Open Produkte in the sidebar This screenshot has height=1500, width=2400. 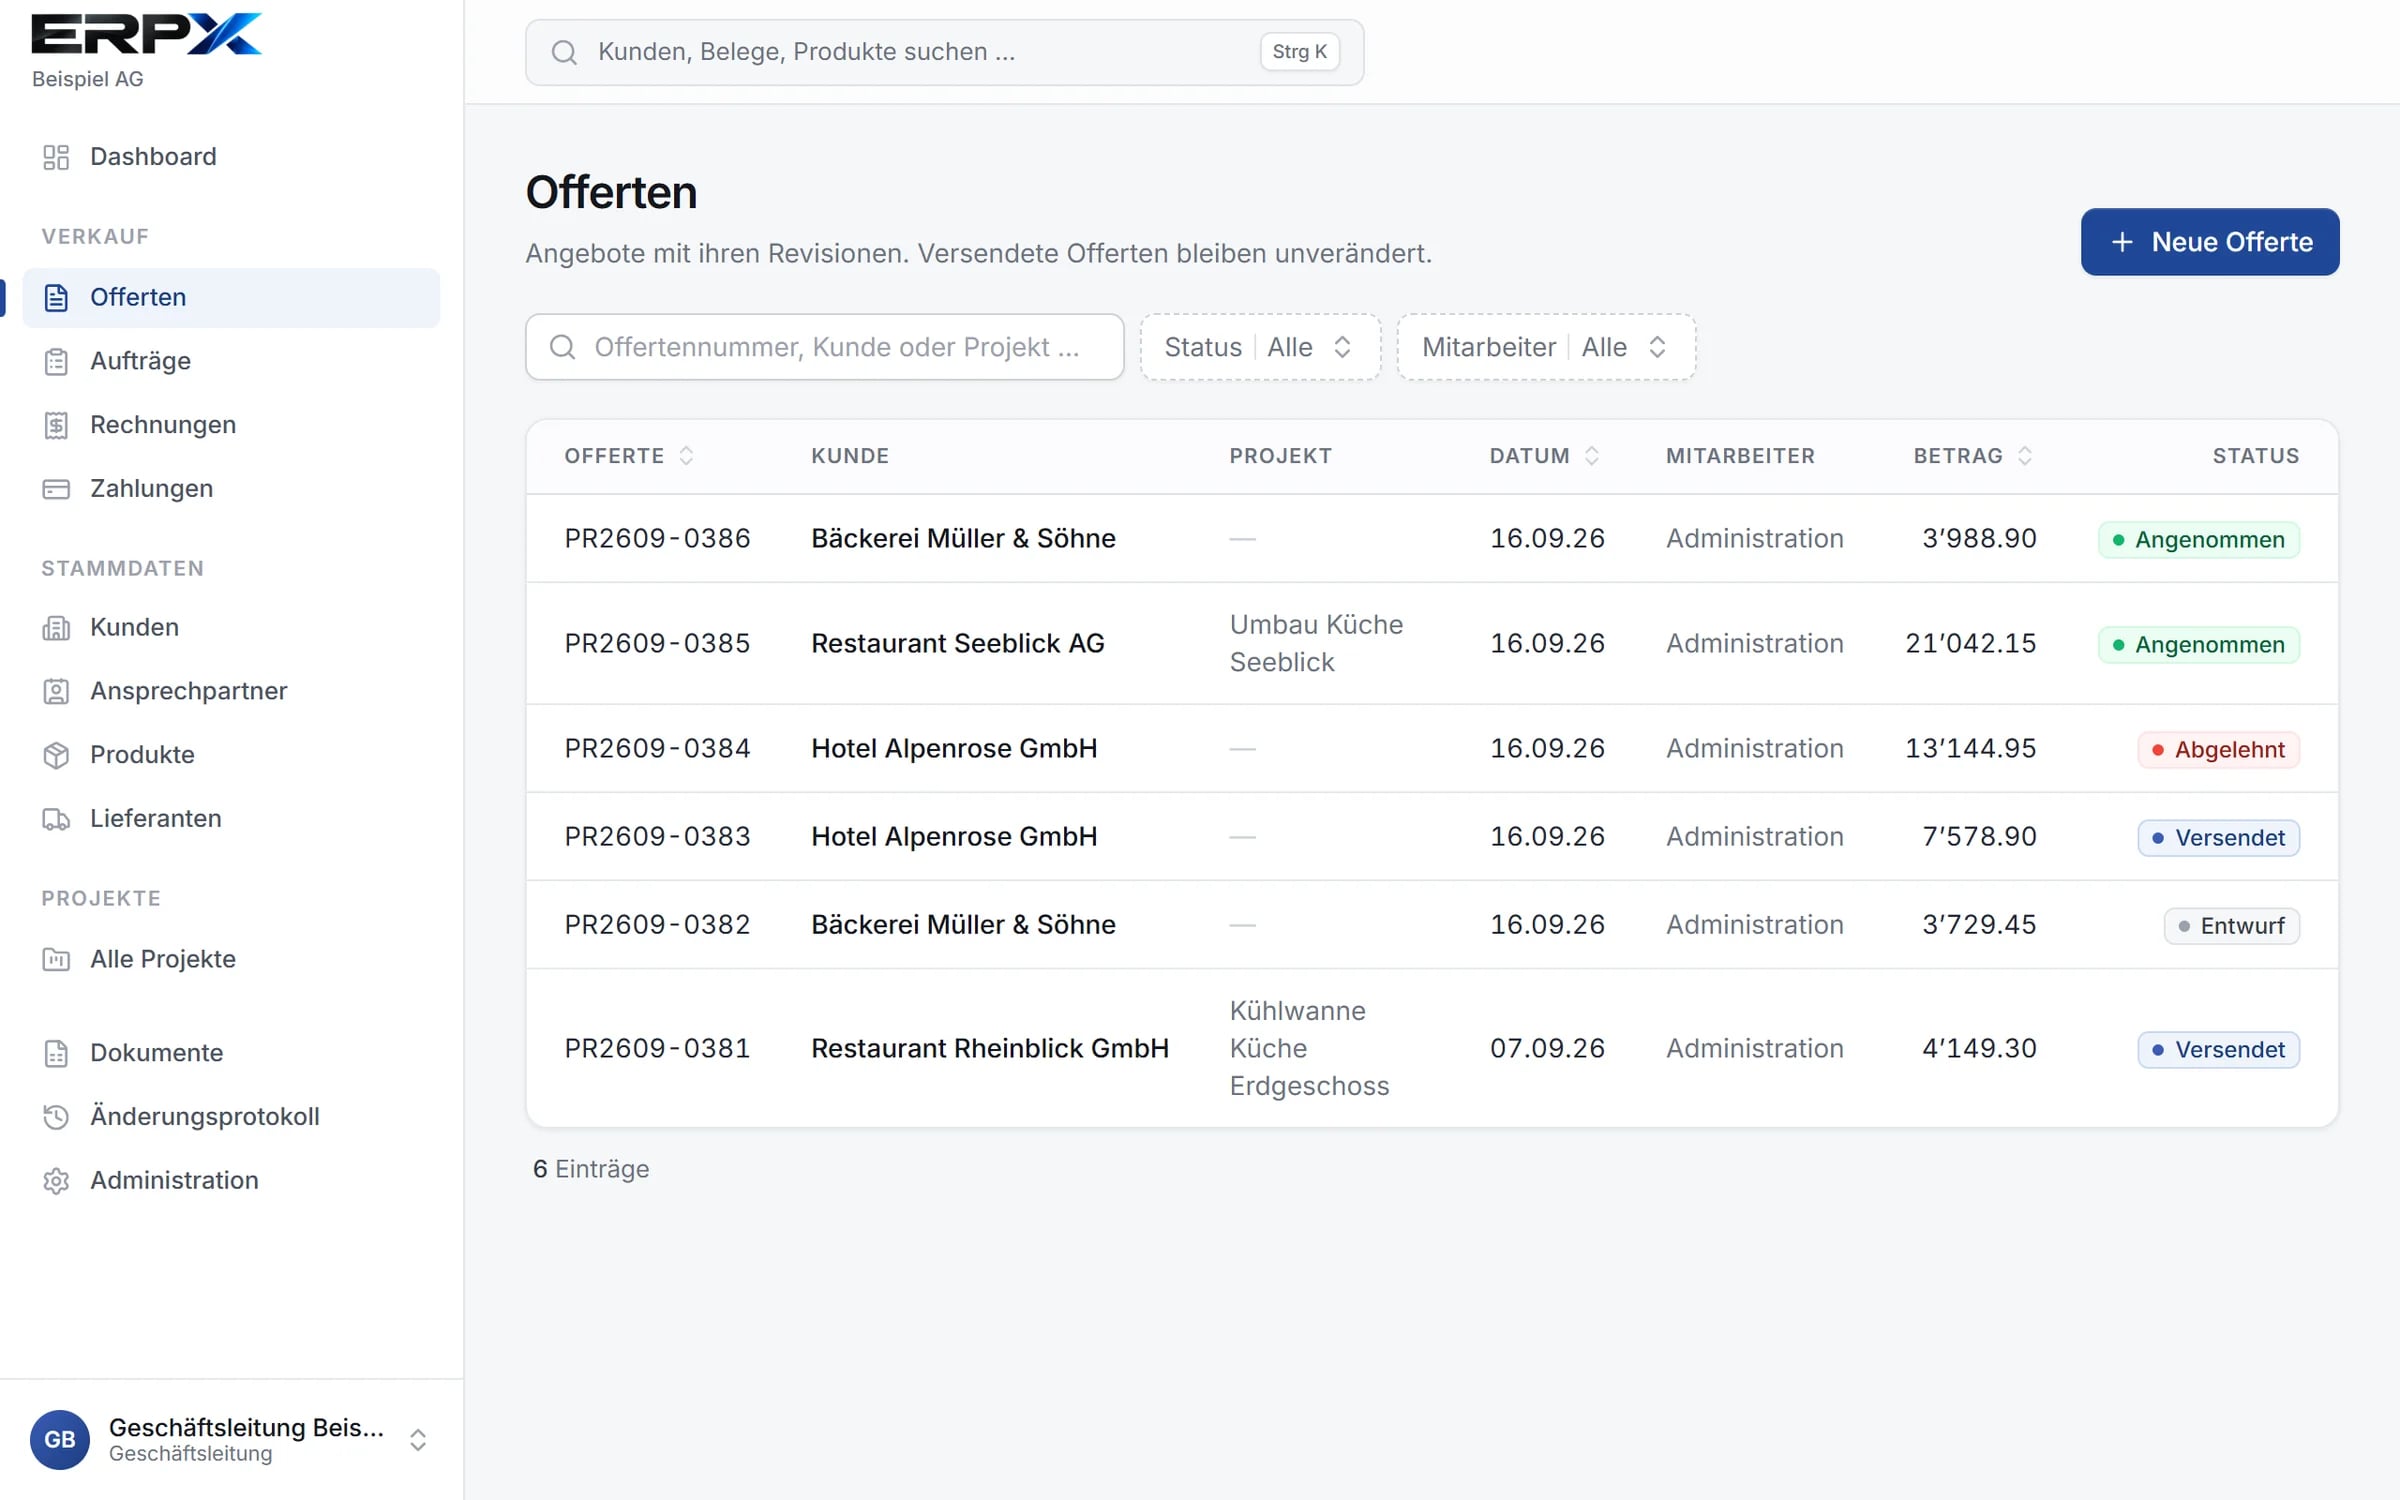click(x=231, y=755)
